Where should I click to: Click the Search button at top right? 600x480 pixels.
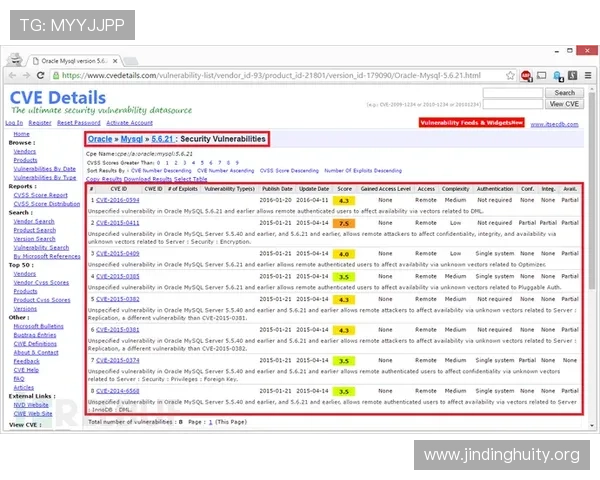point(564,93)
